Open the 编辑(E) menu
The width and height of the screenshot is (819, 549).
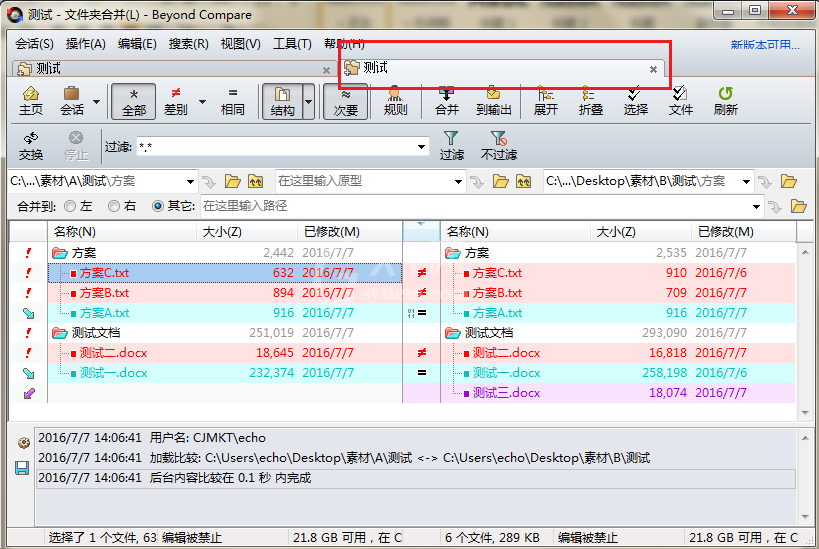[x=137, y=44]
